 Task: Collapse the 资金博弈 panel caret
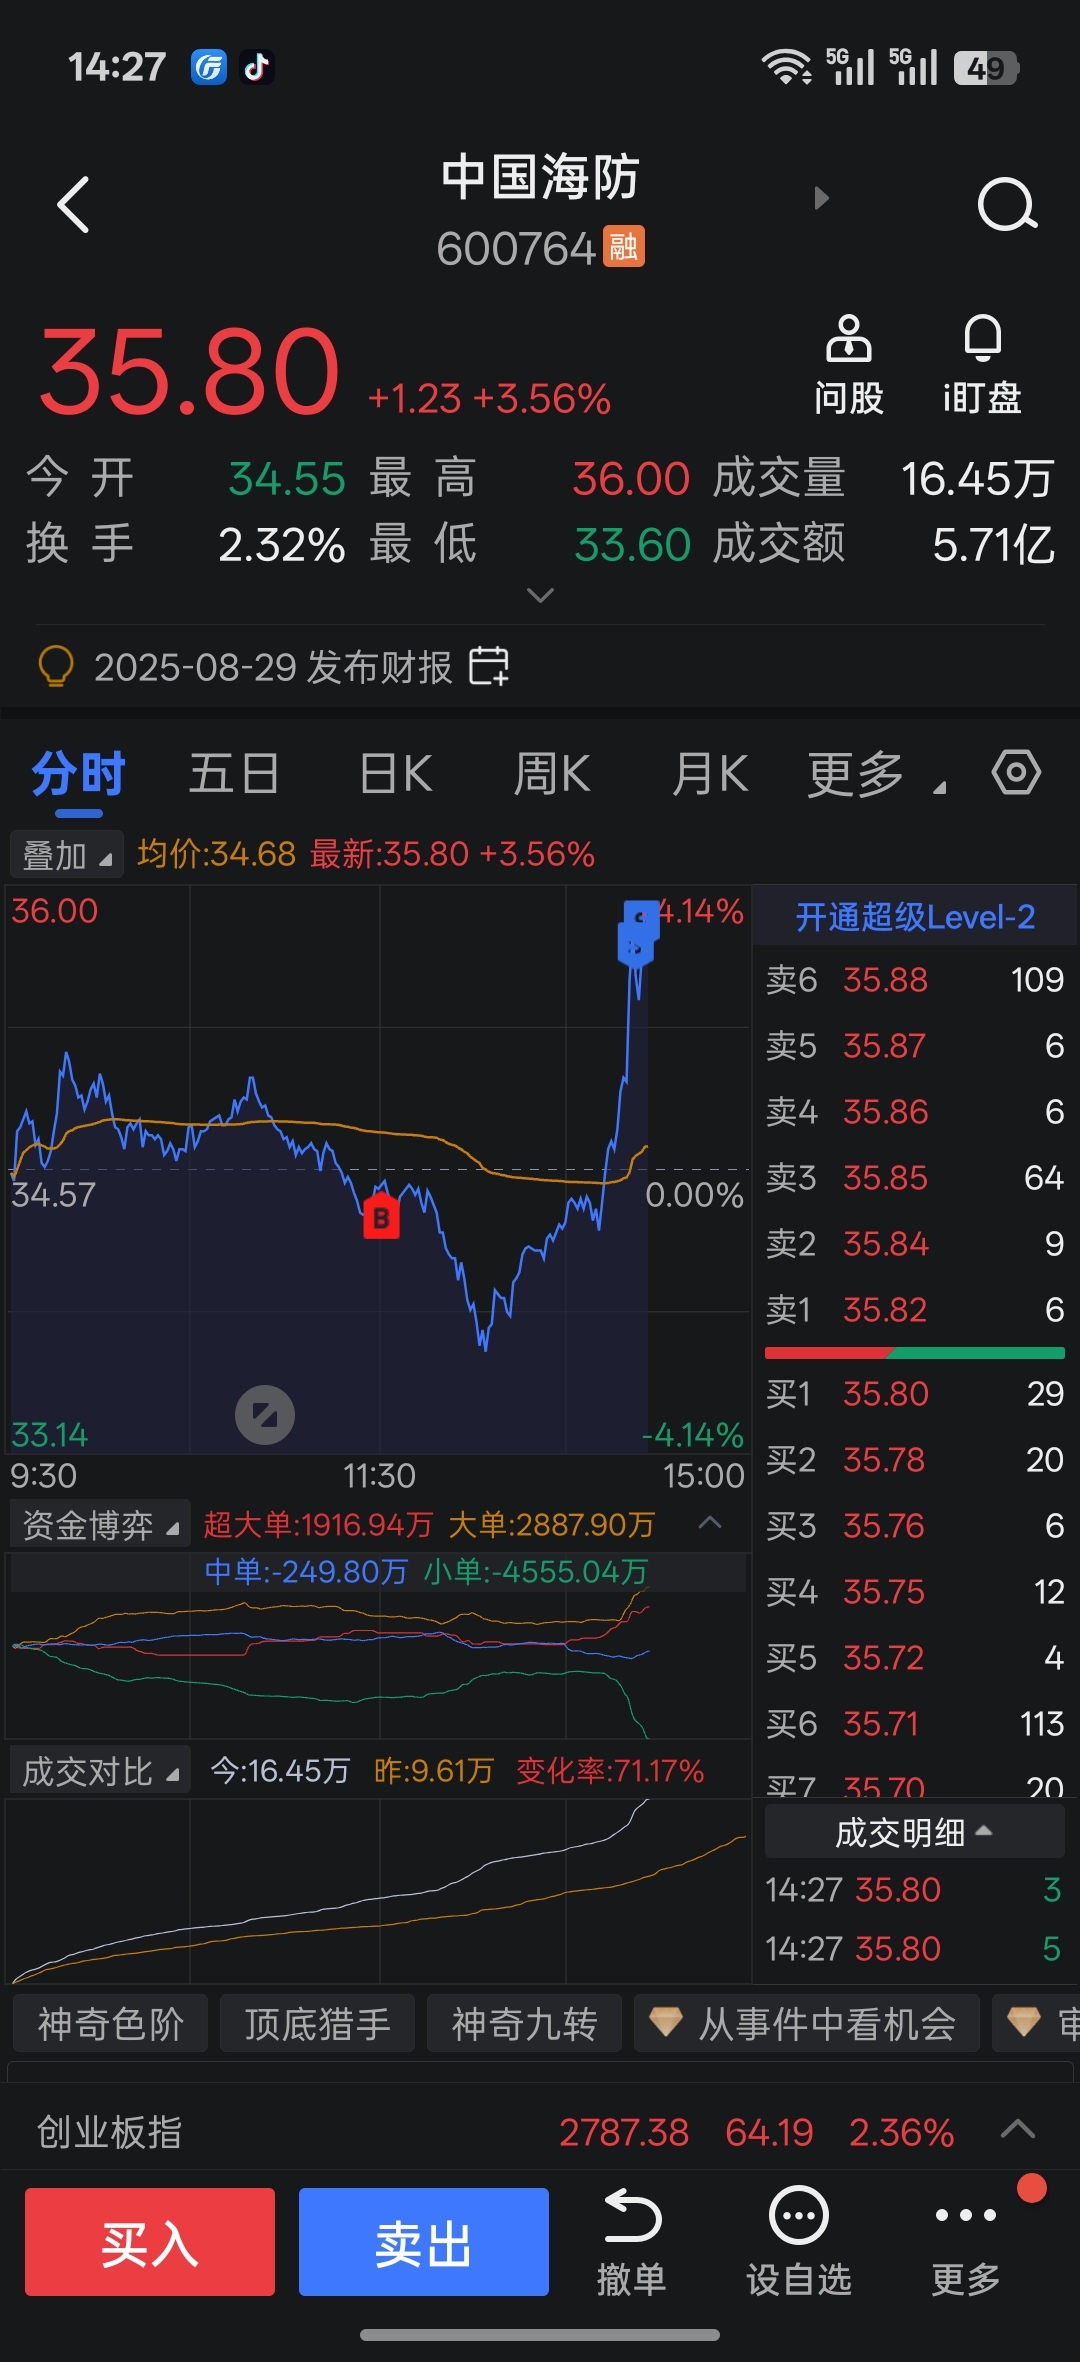tap(710, 1523)
